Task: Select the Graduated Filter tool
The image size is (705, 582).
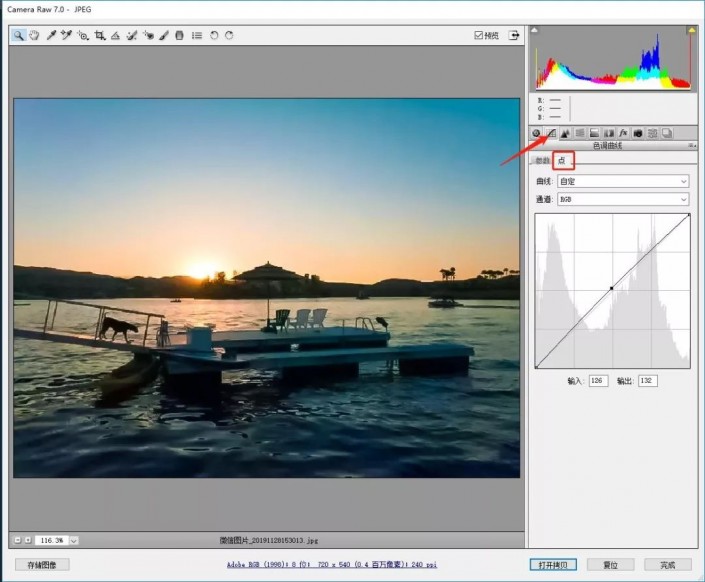Action: [x=179, y=35]
